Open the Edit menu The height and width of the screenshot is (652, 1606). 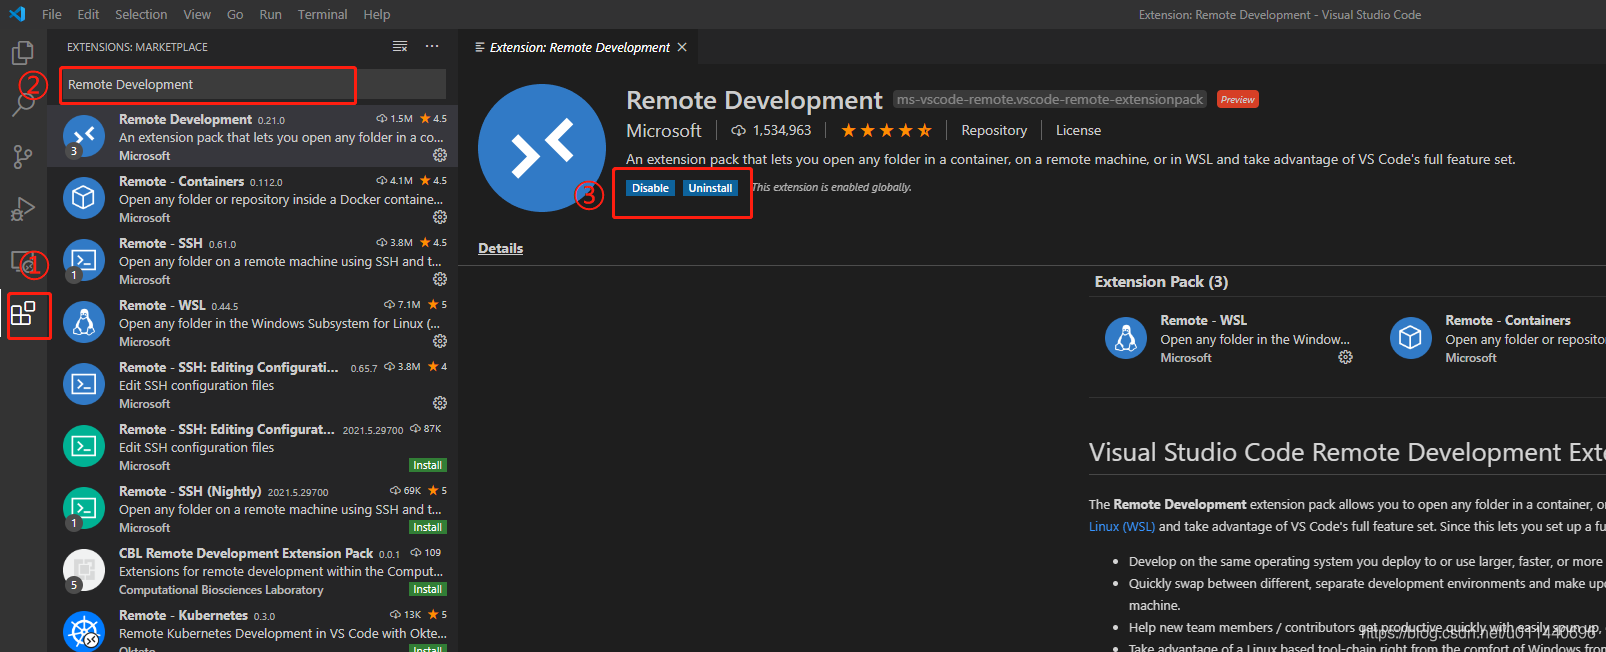(88, 14)
